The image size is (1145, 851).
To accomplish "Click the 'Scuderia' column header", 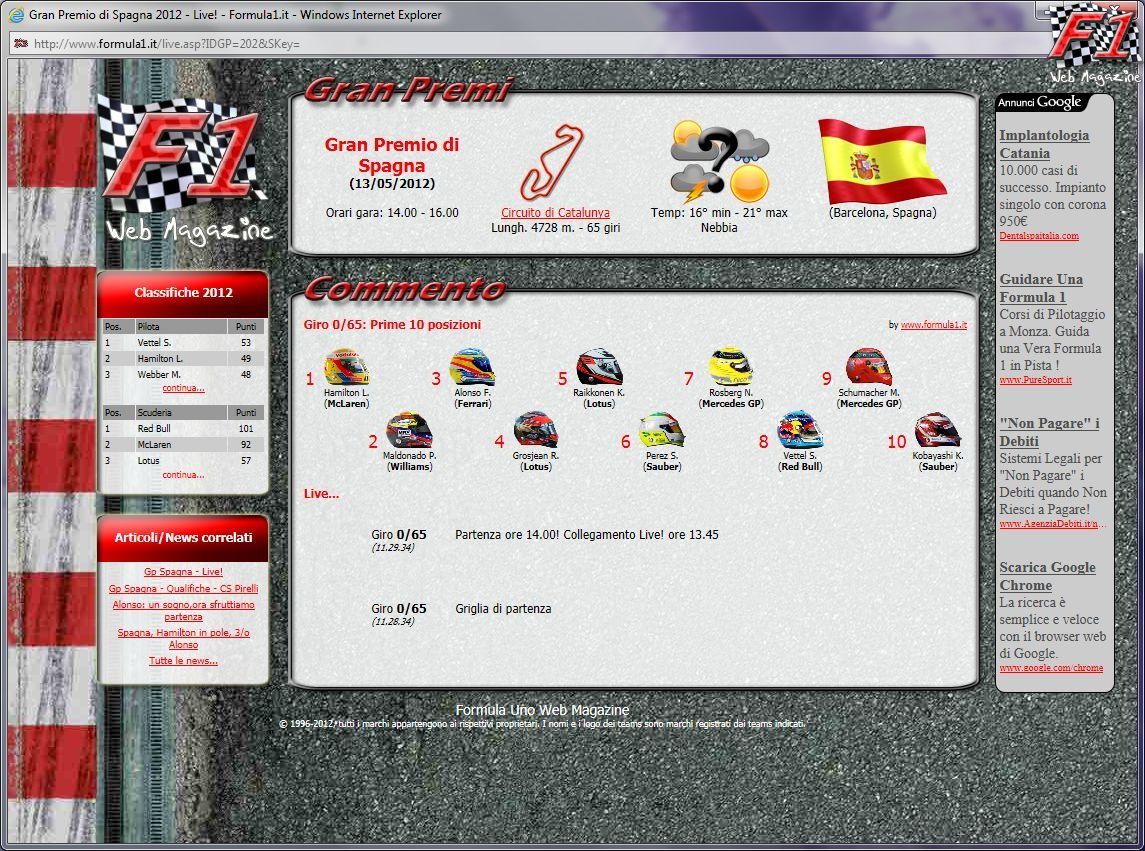I will 180,413.
